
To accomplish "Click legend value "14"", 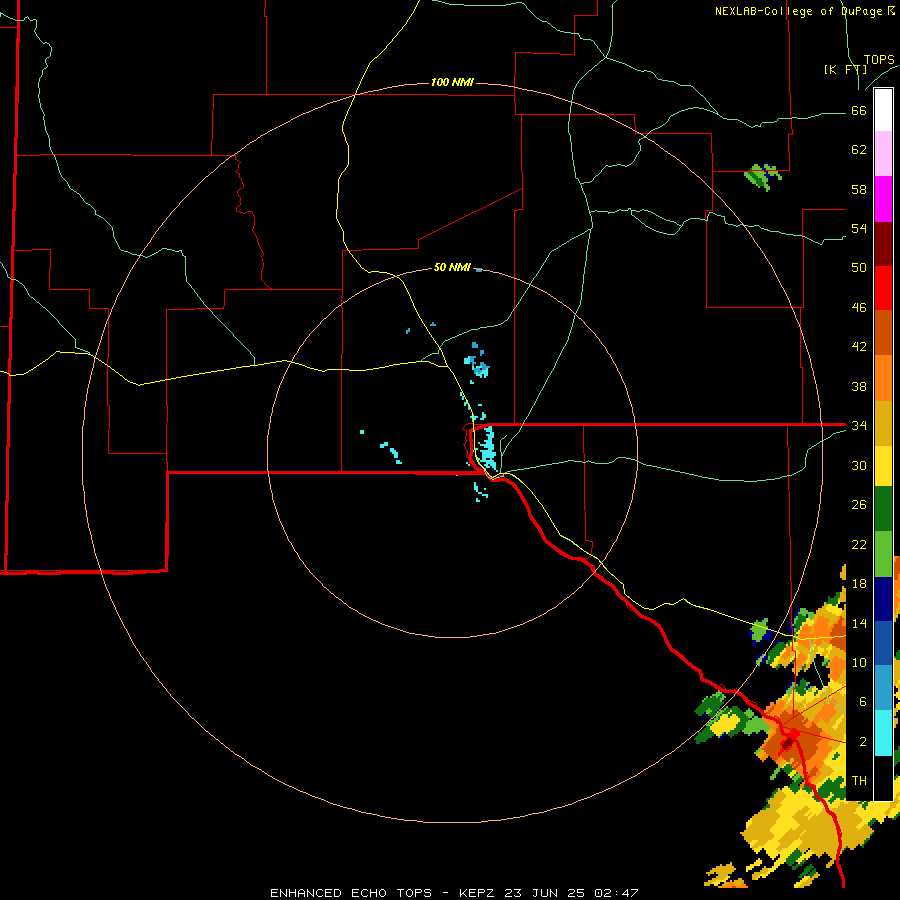I will (x=859, y=623).
